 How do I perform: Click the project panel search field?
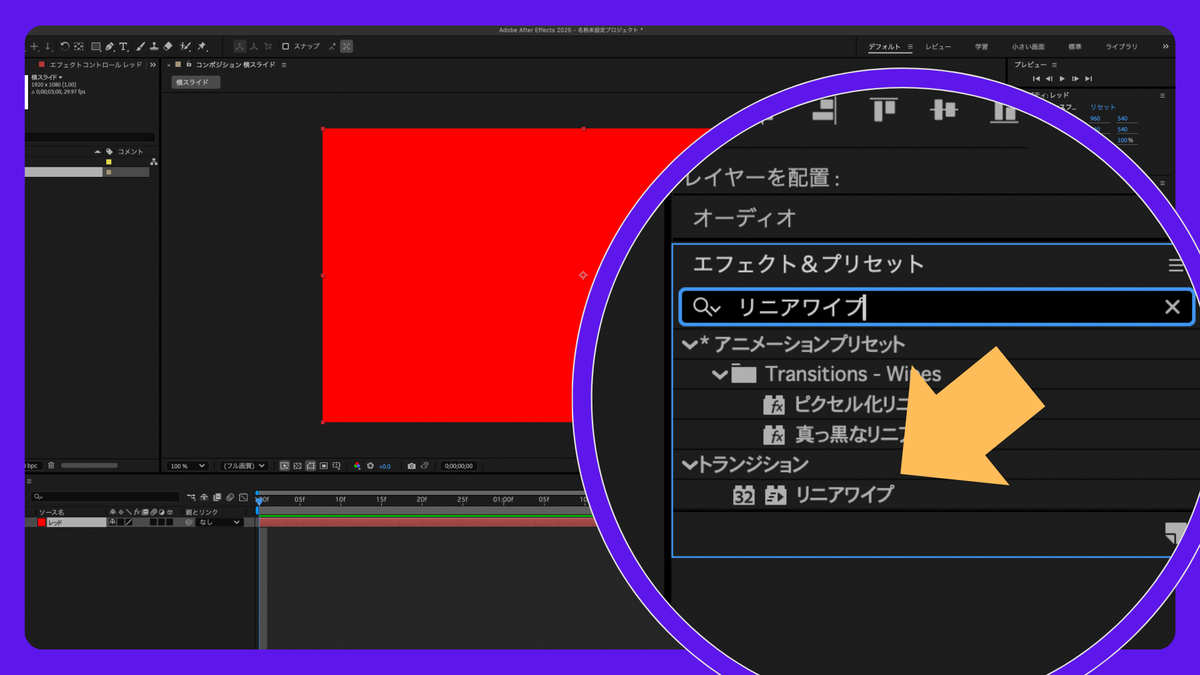click(x=90, y=137)
